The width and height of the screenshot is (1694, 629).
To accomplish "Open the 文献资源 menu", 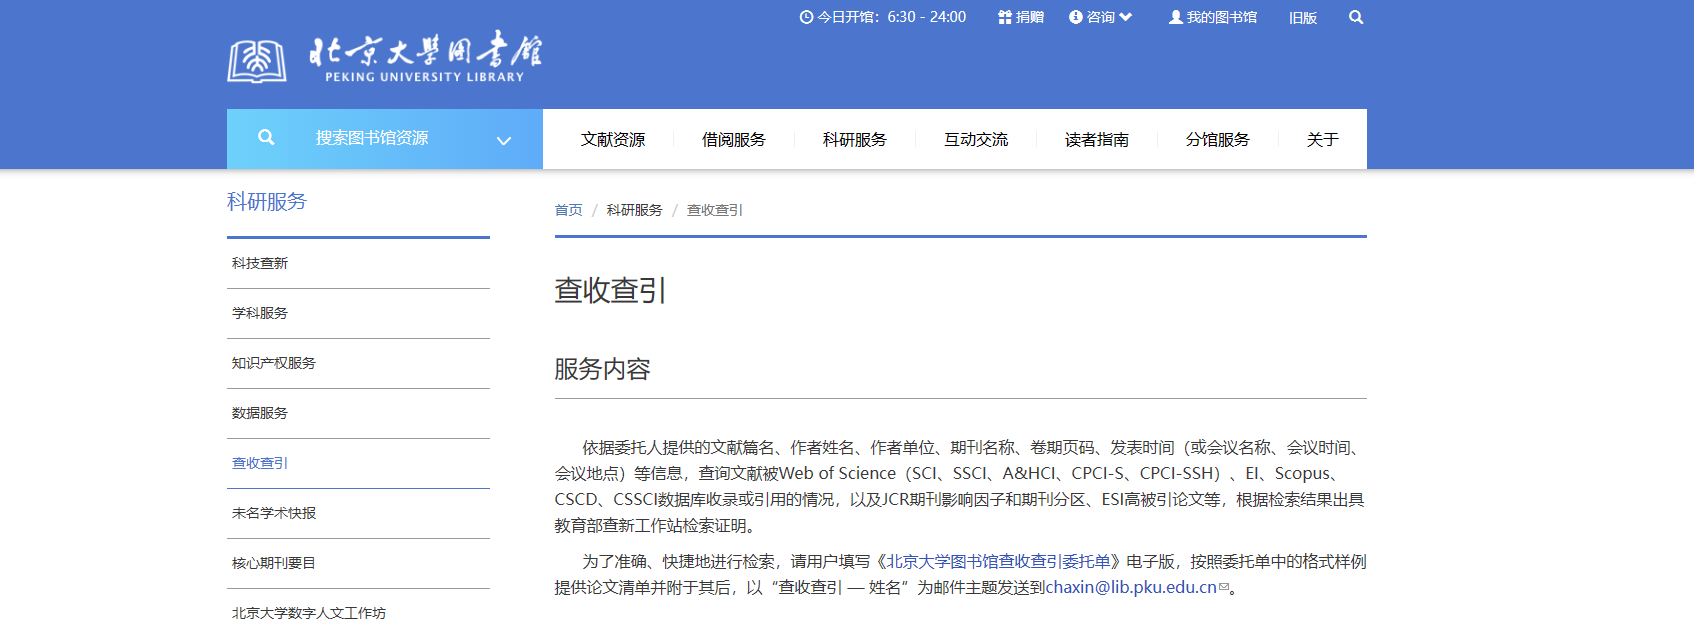I will pyautogui.click(x=613, y=139).
